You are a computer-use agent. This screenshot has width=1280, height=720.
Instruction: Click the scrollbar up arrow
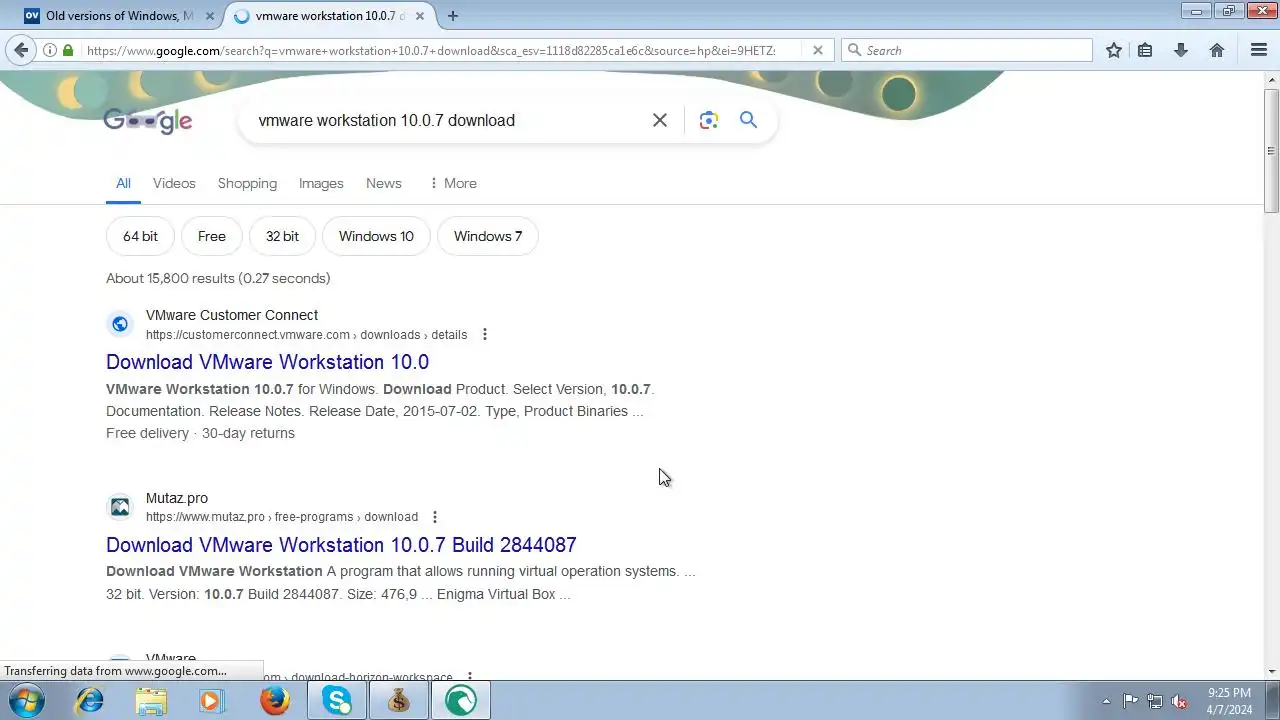[x=1271, y=79]
